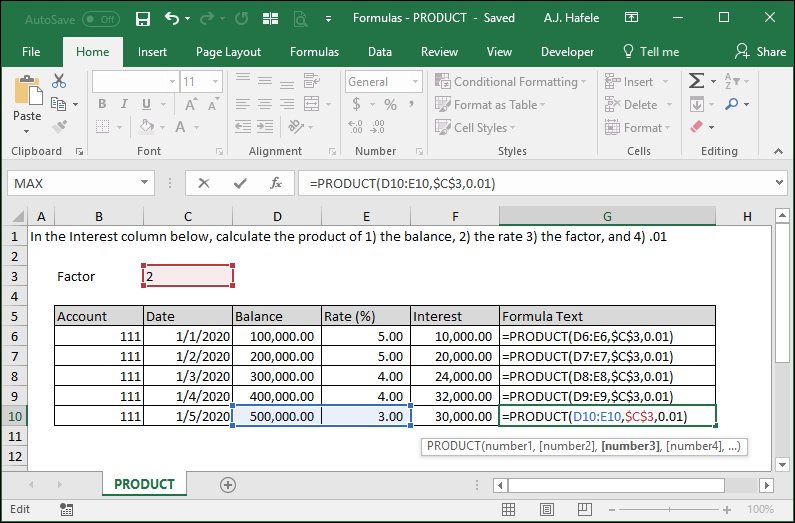Expand the formula bar chevron

(x=779, y=182)
